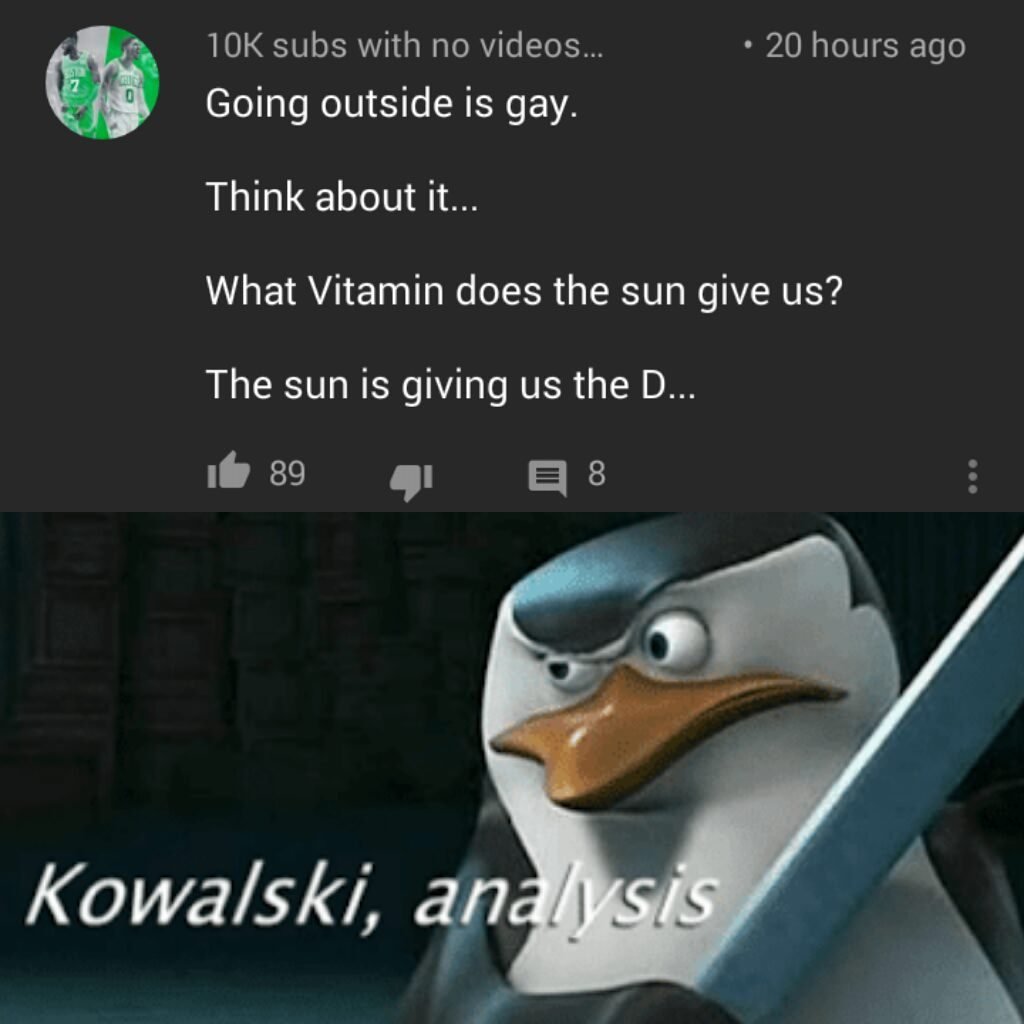Viewport: 1024px width, 1024px height.
Task: Click the penguin's wide-open right eye
Action: (676, 641)
